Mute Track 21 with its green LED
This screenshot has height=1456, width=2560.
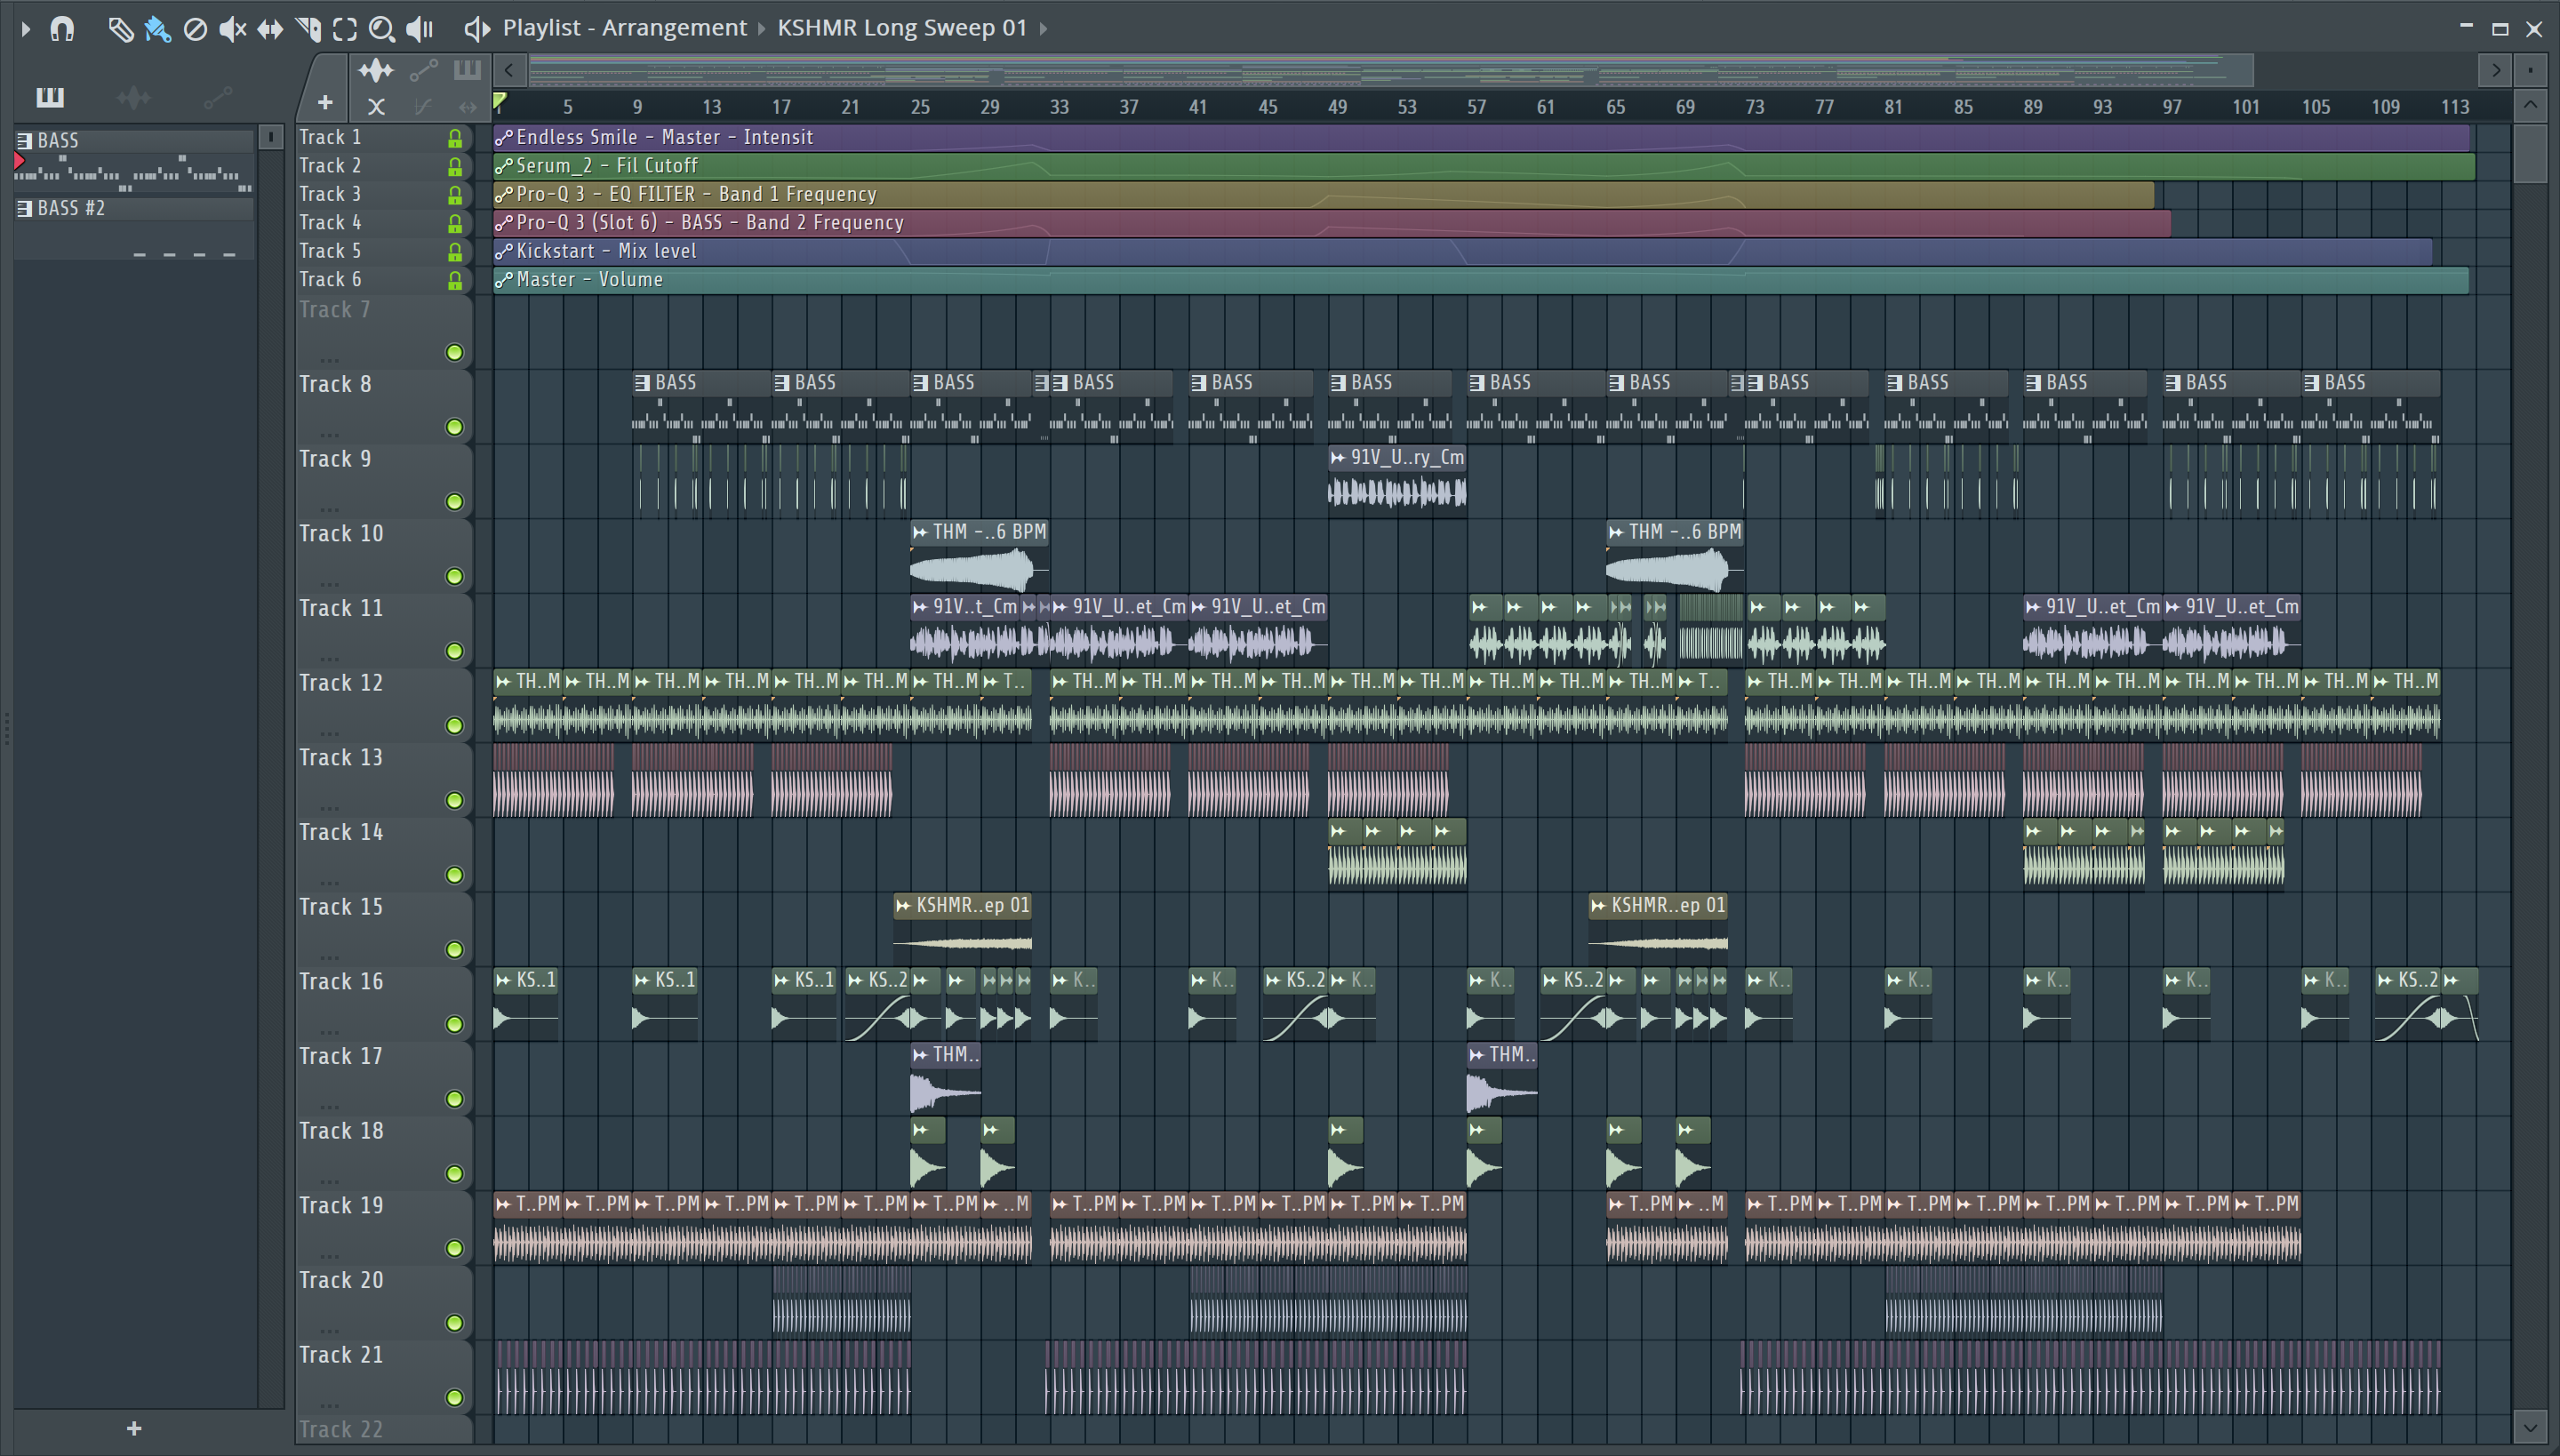(x=454, y=1398)
